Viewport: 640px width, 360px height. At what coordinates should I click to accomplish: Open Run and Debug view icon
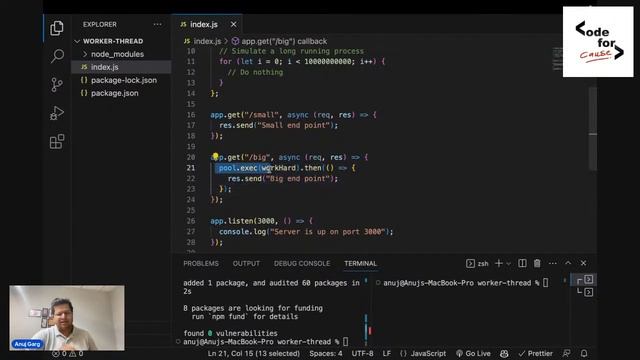pos(57,113)
